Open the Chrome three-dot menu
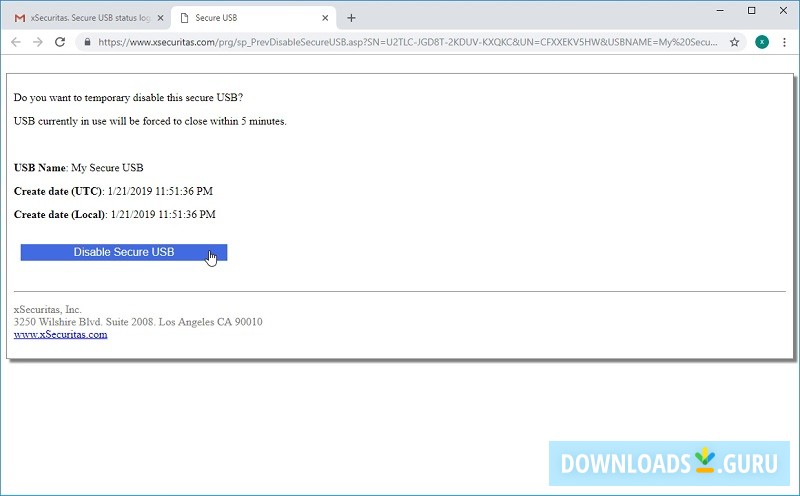Screen dimensions: 800x496 coord(784,42)
